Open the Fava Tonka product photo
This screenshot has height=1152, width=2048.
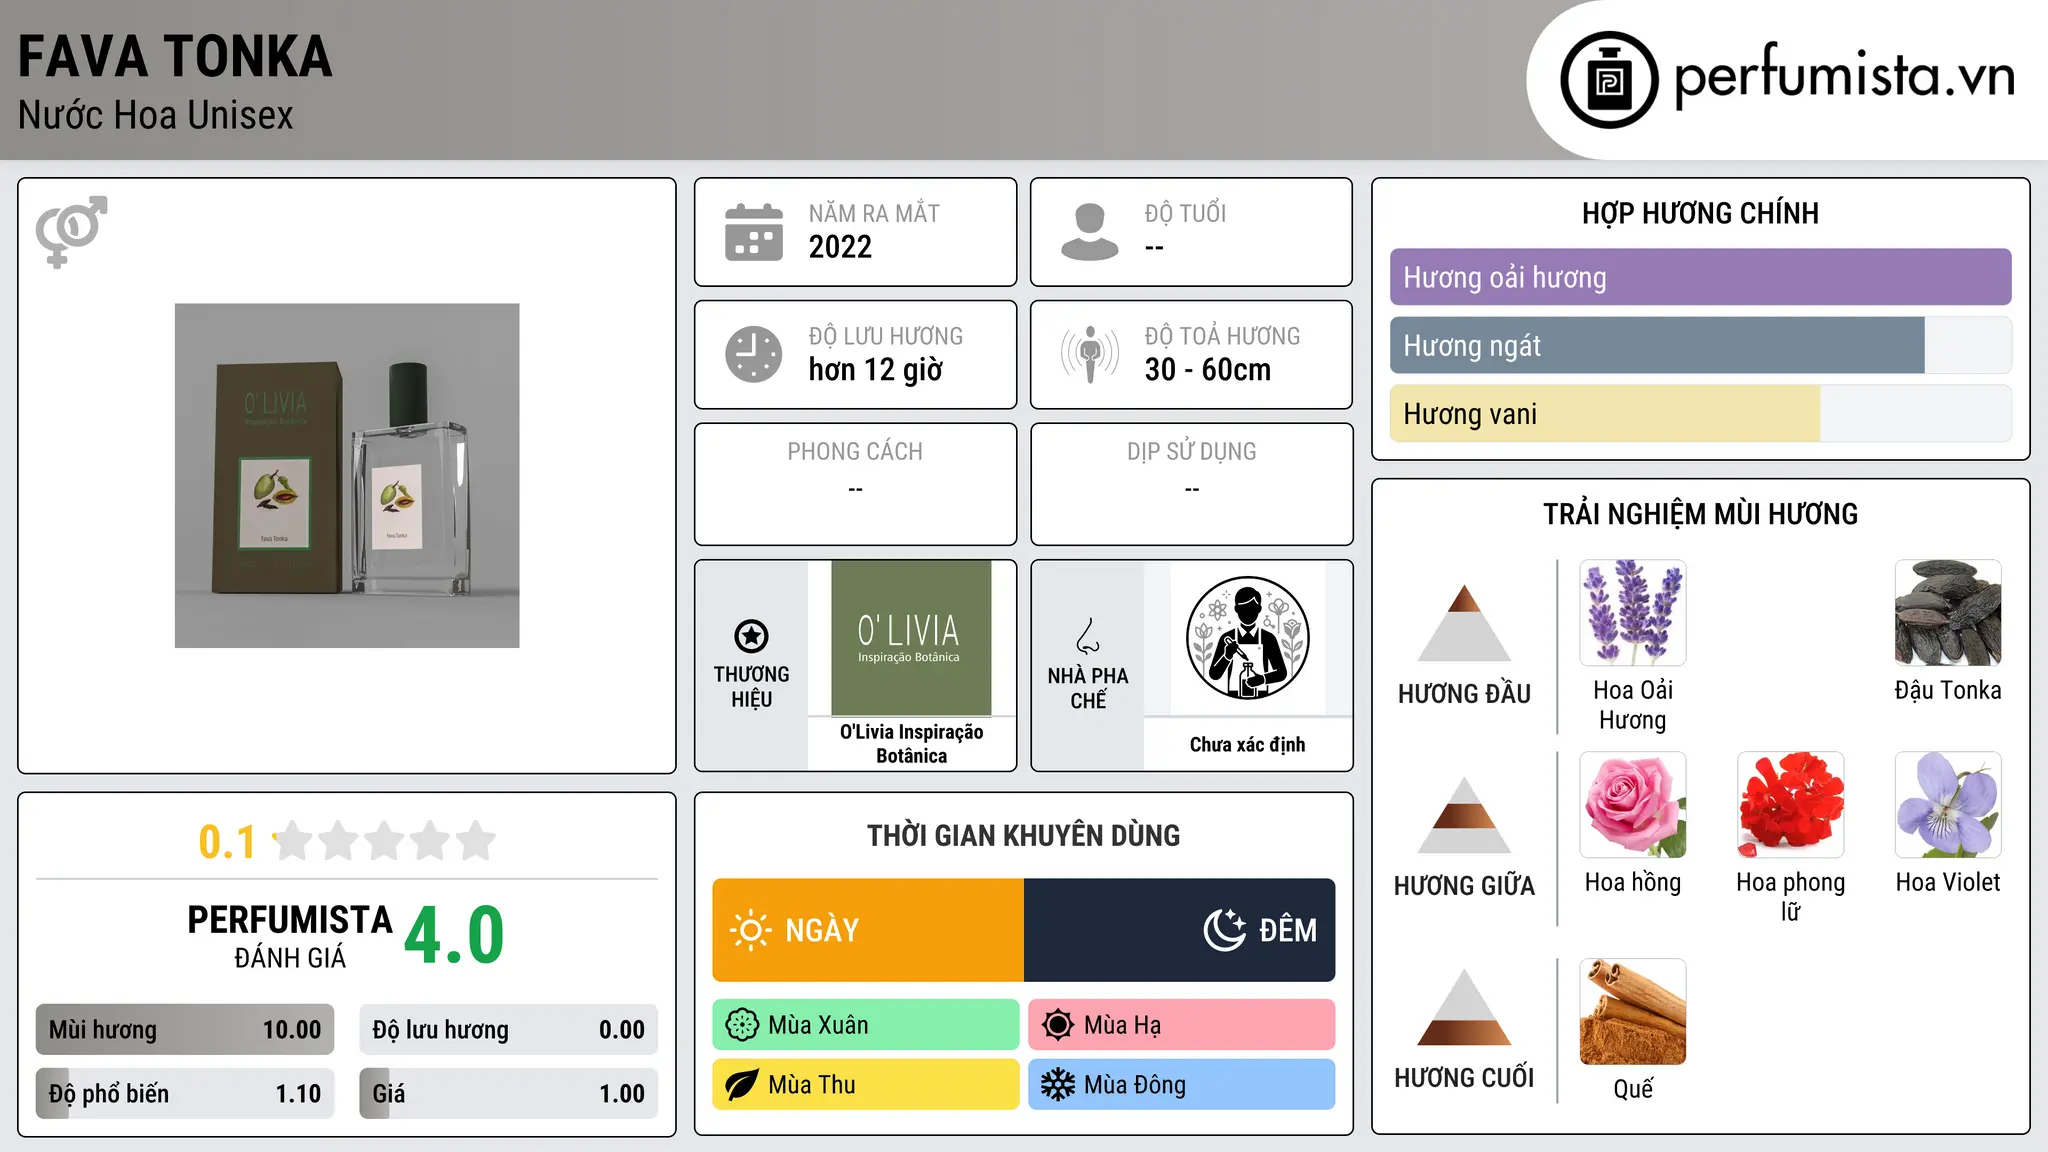pos(347,476)
